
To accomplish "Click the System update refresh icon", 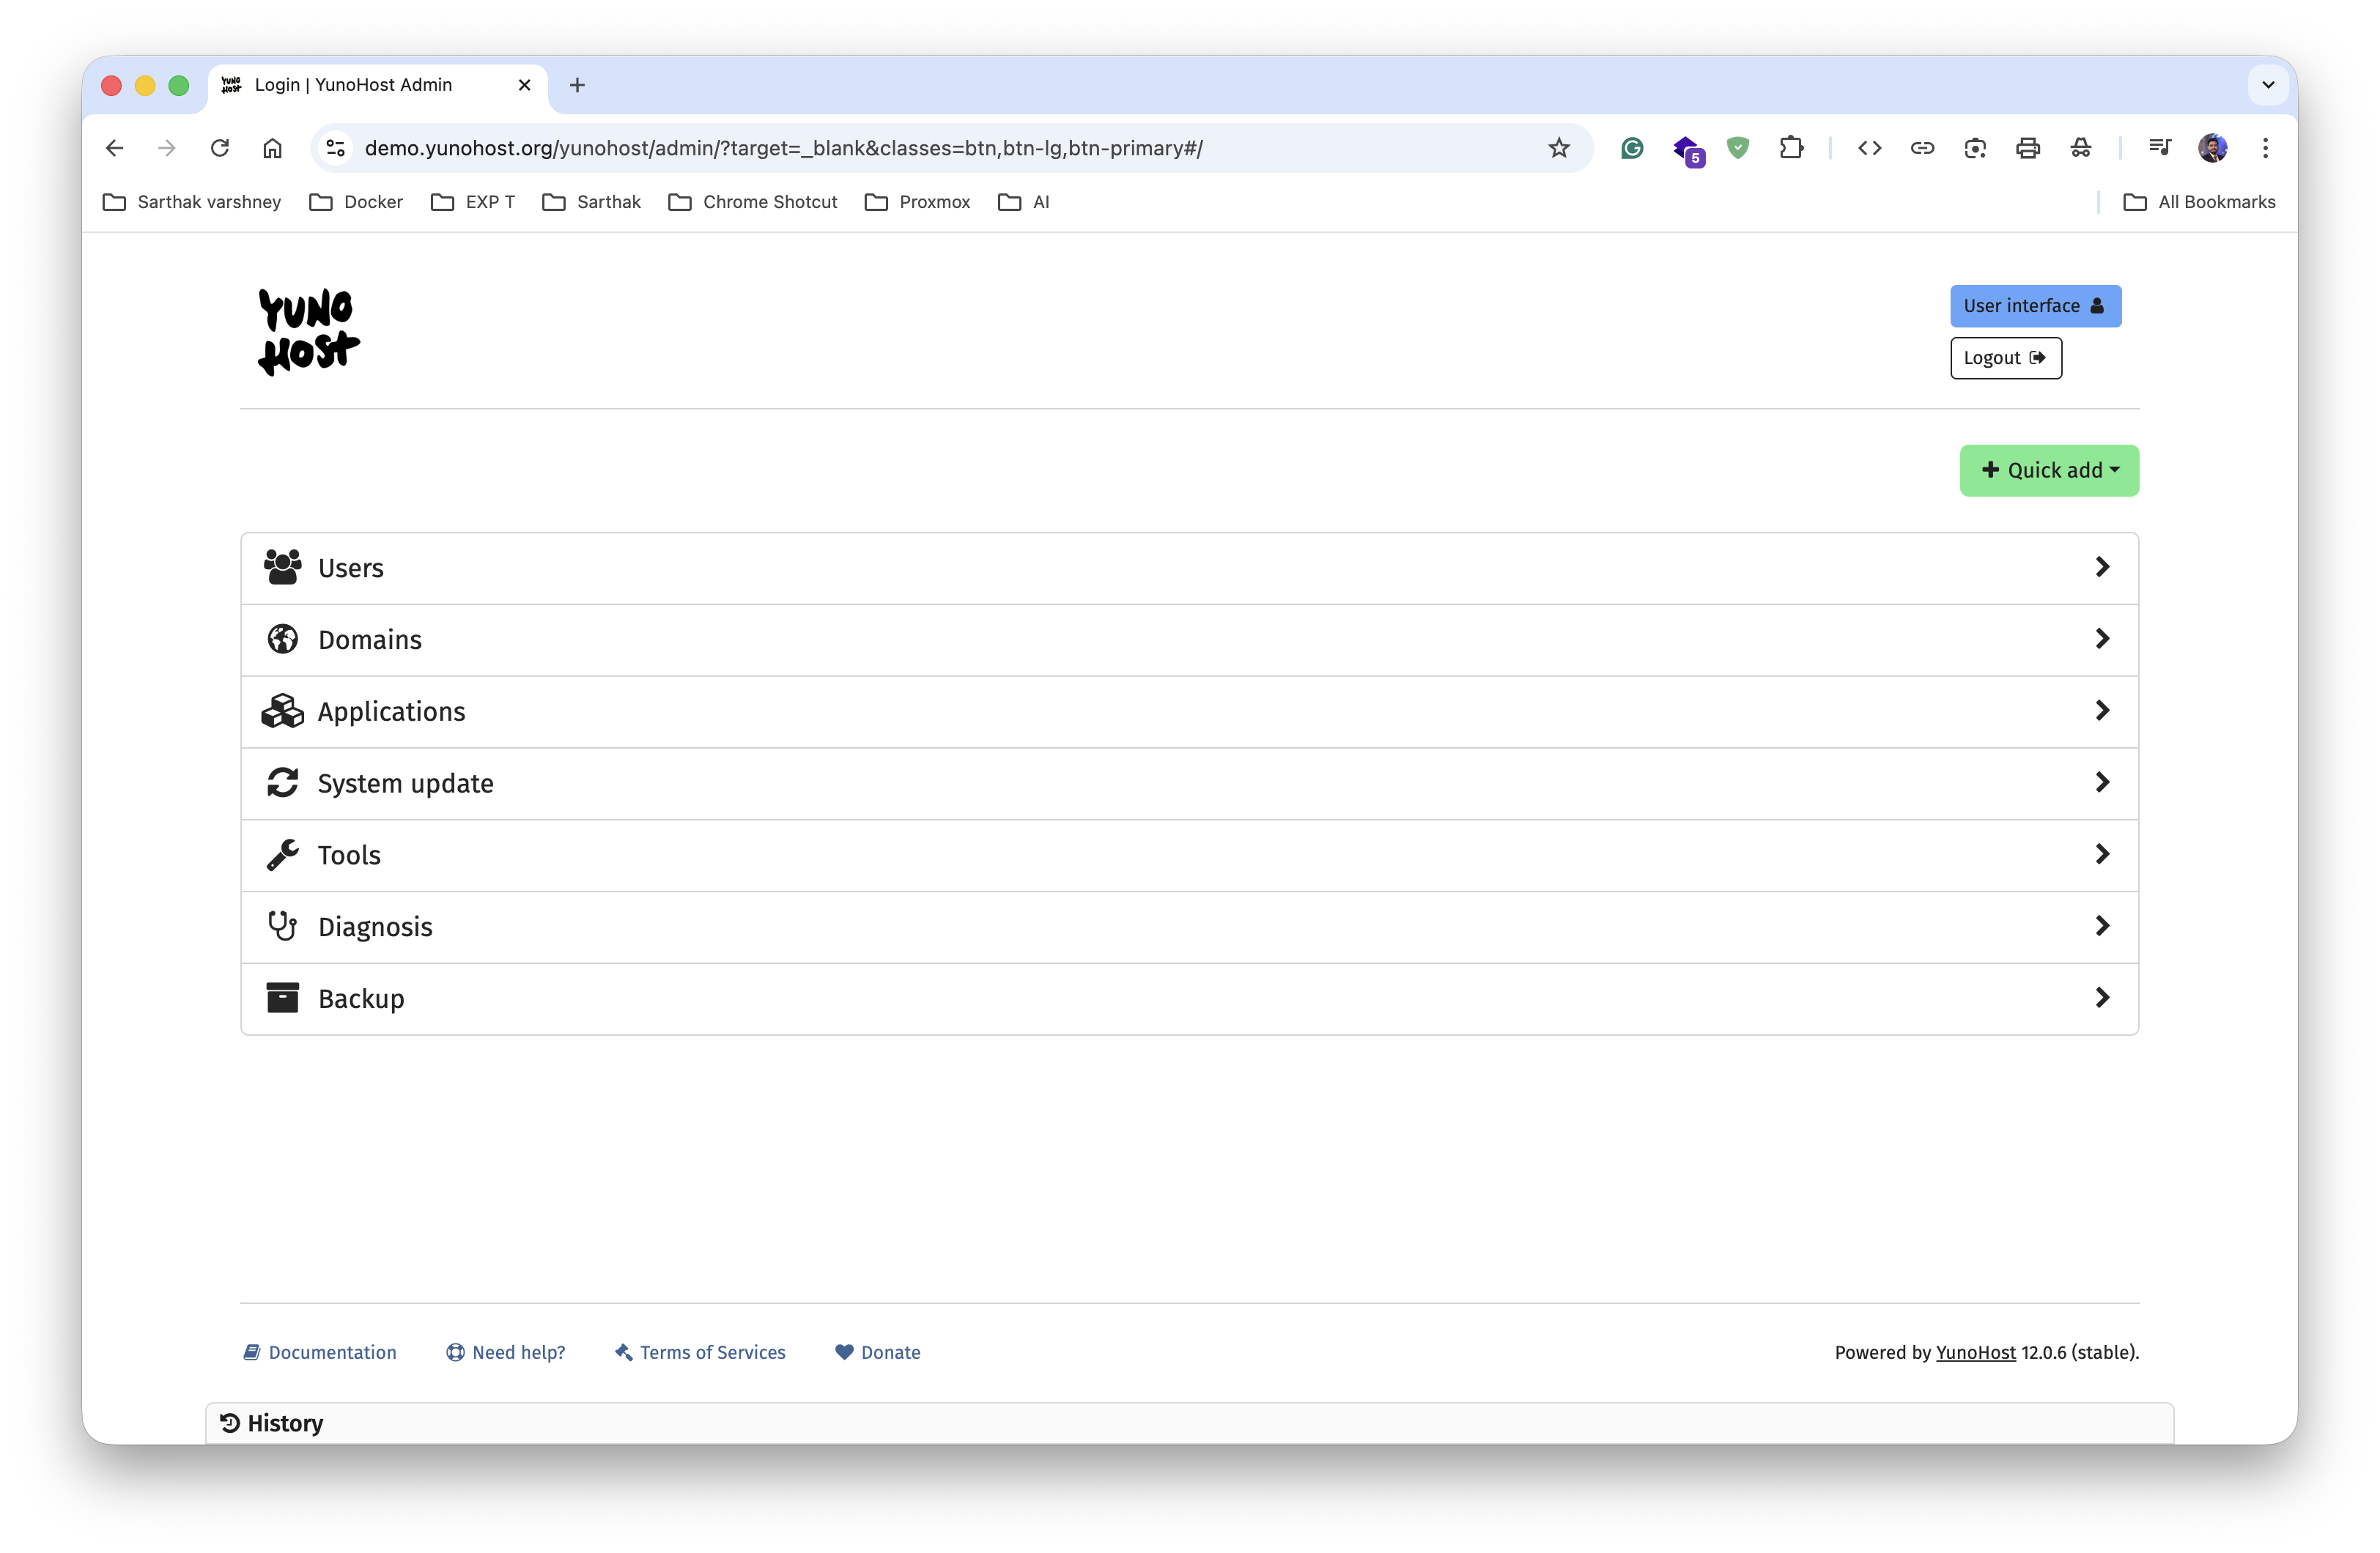I will [282, 783].
